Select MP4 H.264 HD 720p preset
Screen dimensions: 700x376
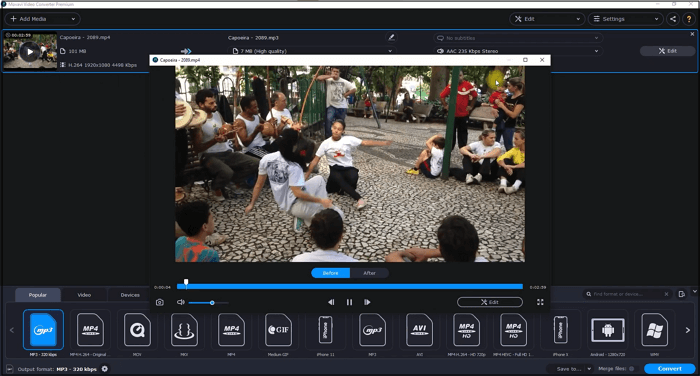pos(467,330)
